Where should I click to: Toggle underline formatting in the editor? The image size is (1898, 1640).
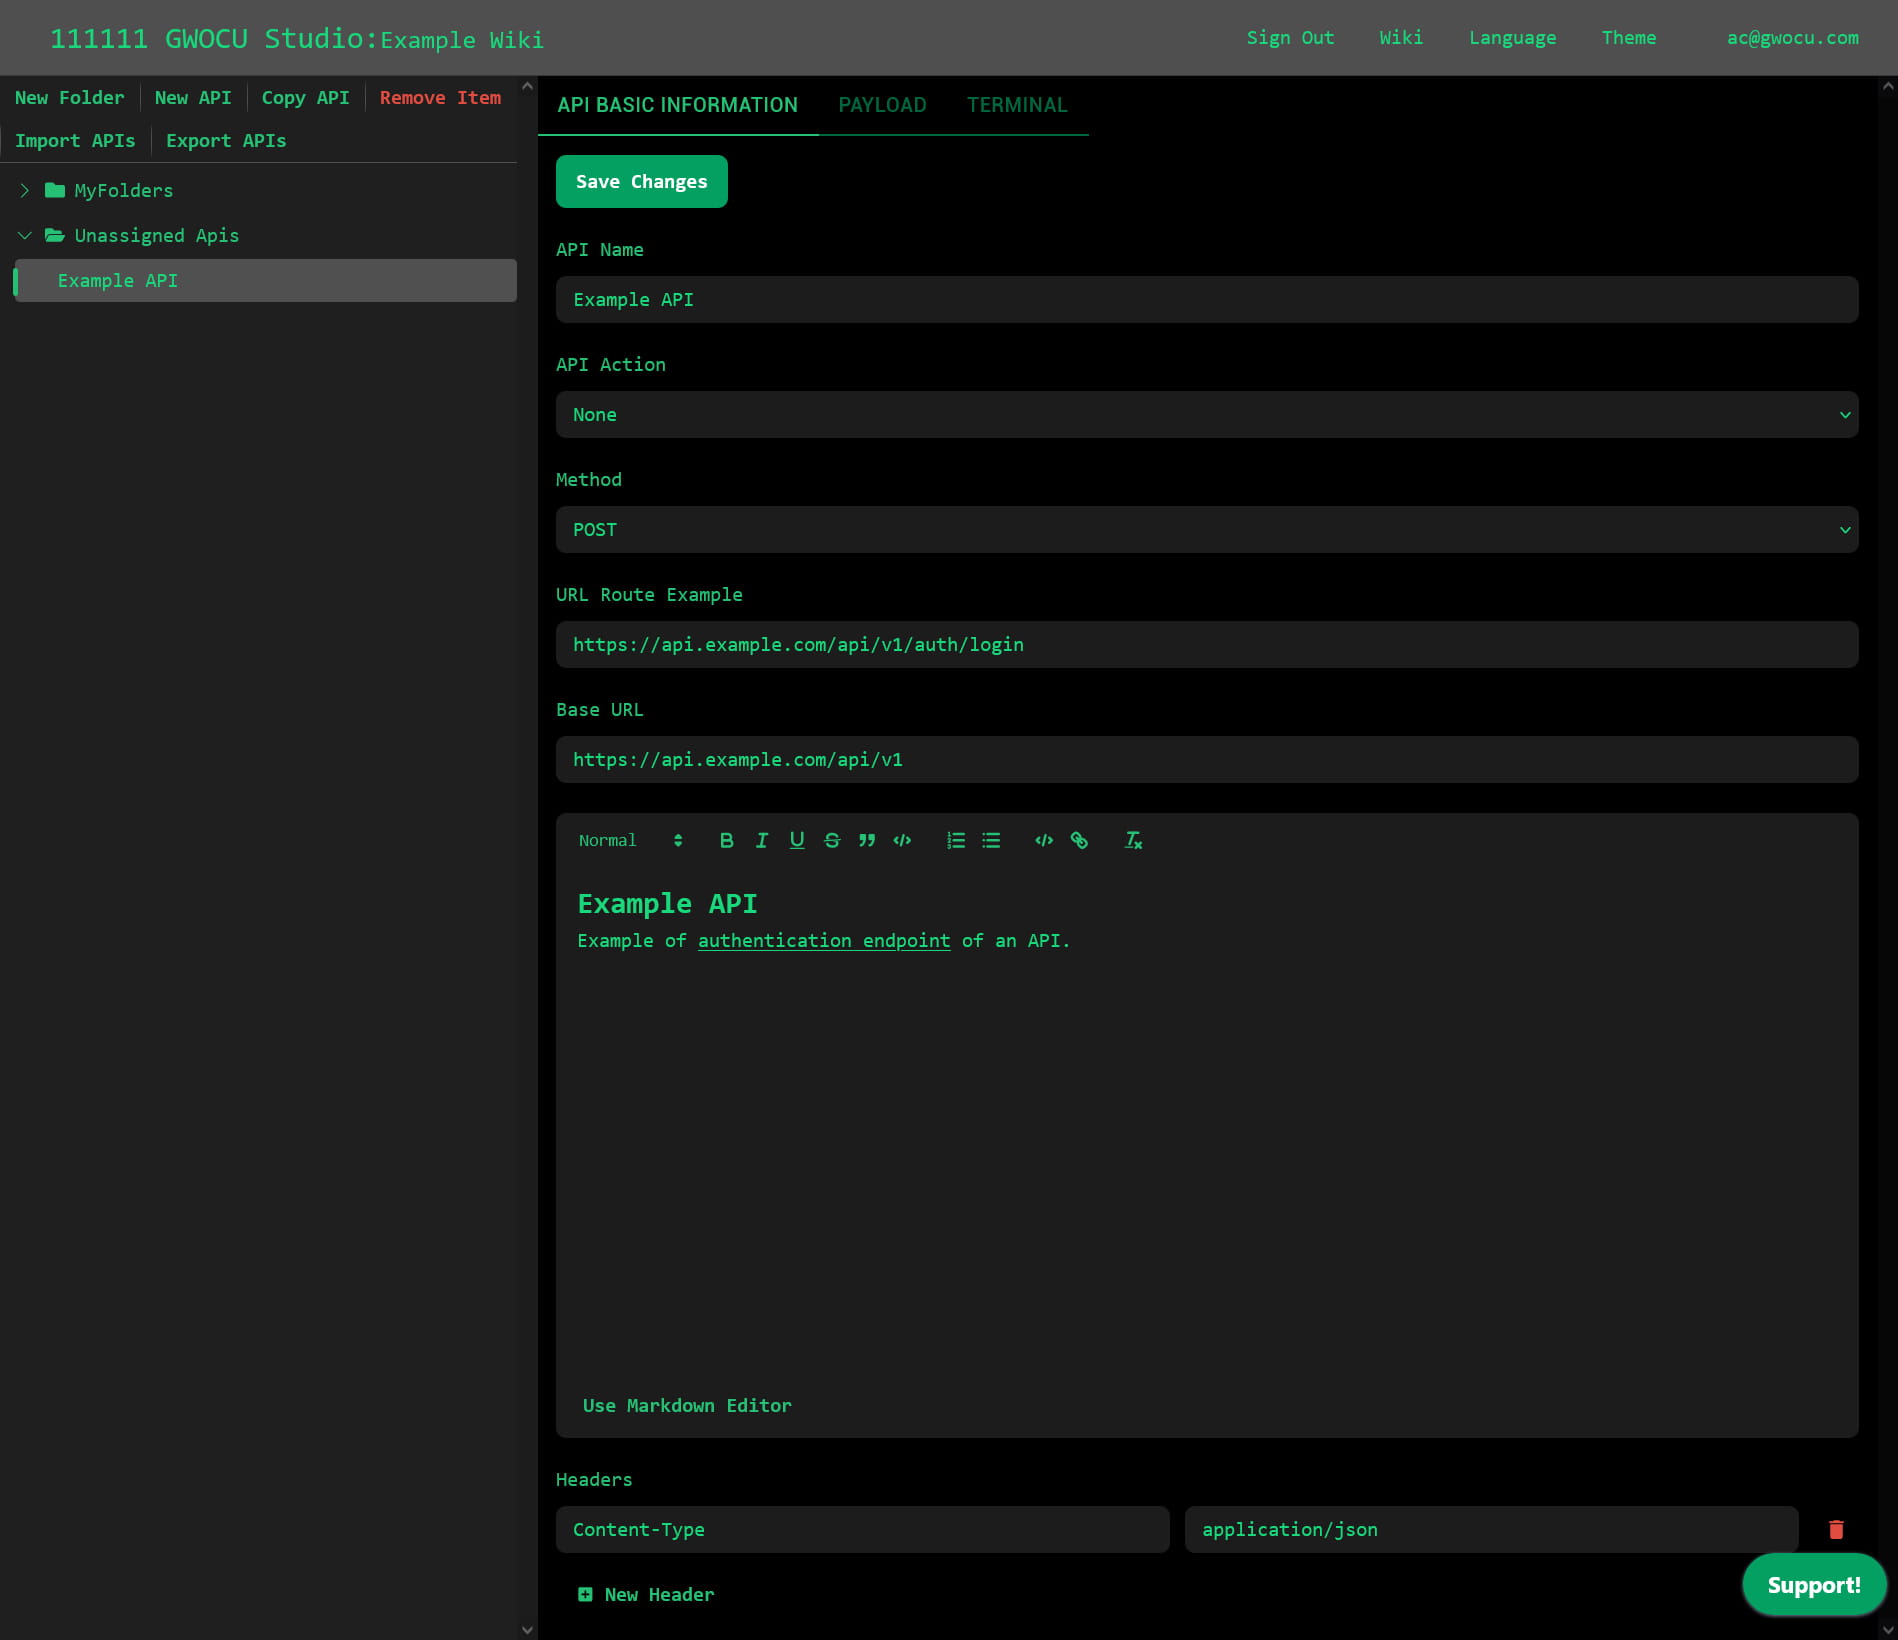797,840
